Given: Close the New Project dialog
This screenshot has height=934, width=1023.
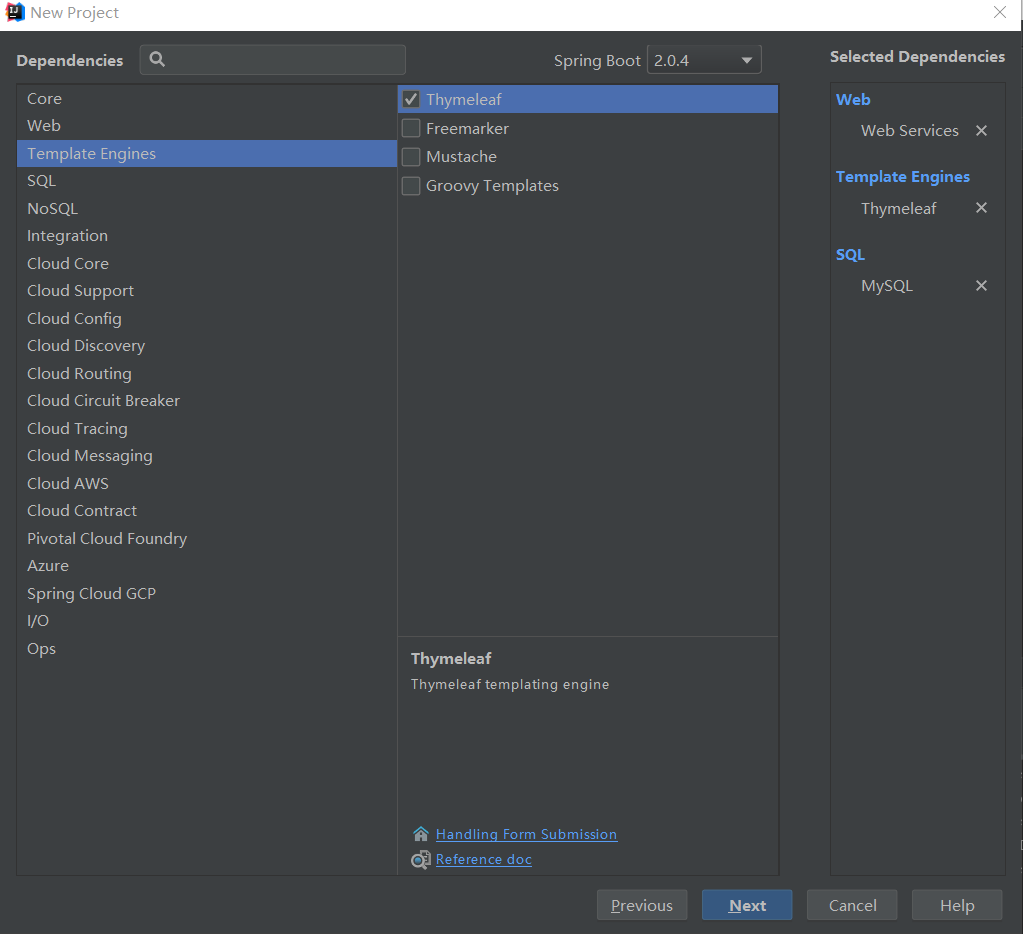Looking at the screenshot, I should tap(999, 13).
